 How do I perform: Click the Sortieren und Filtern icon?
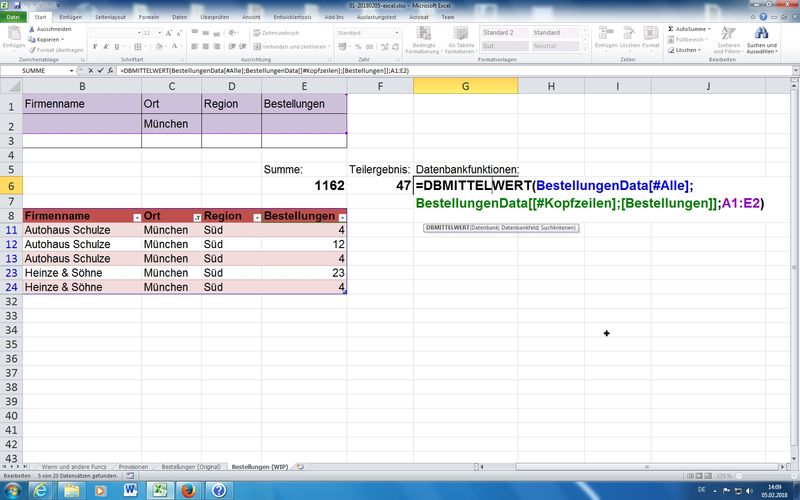click(x=729, y=35)
